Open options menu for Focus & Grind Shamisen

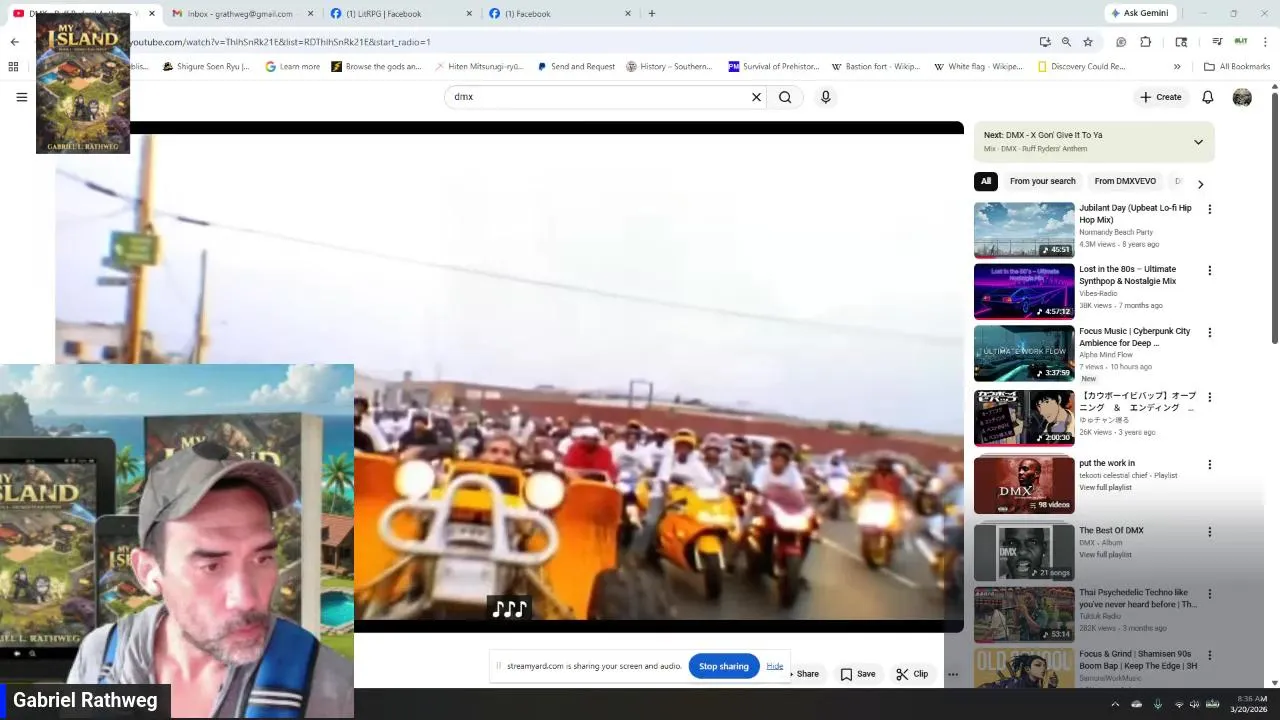tap(1209, 655)
